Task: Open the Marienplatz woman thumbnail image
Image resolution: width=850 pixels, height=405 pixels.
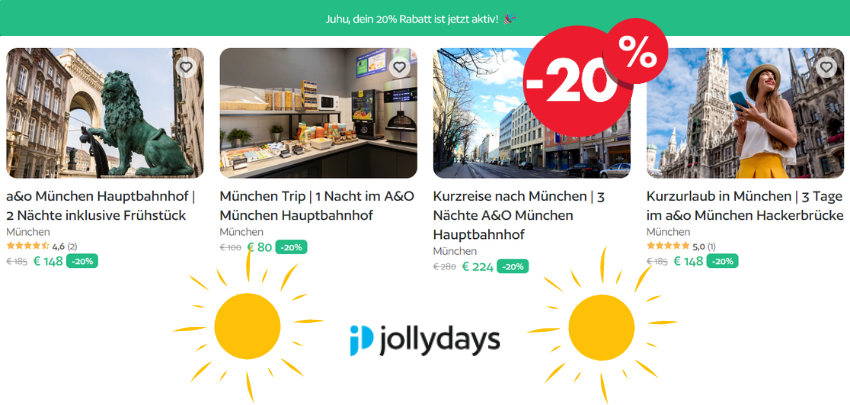Action: (x=745, y=113)
